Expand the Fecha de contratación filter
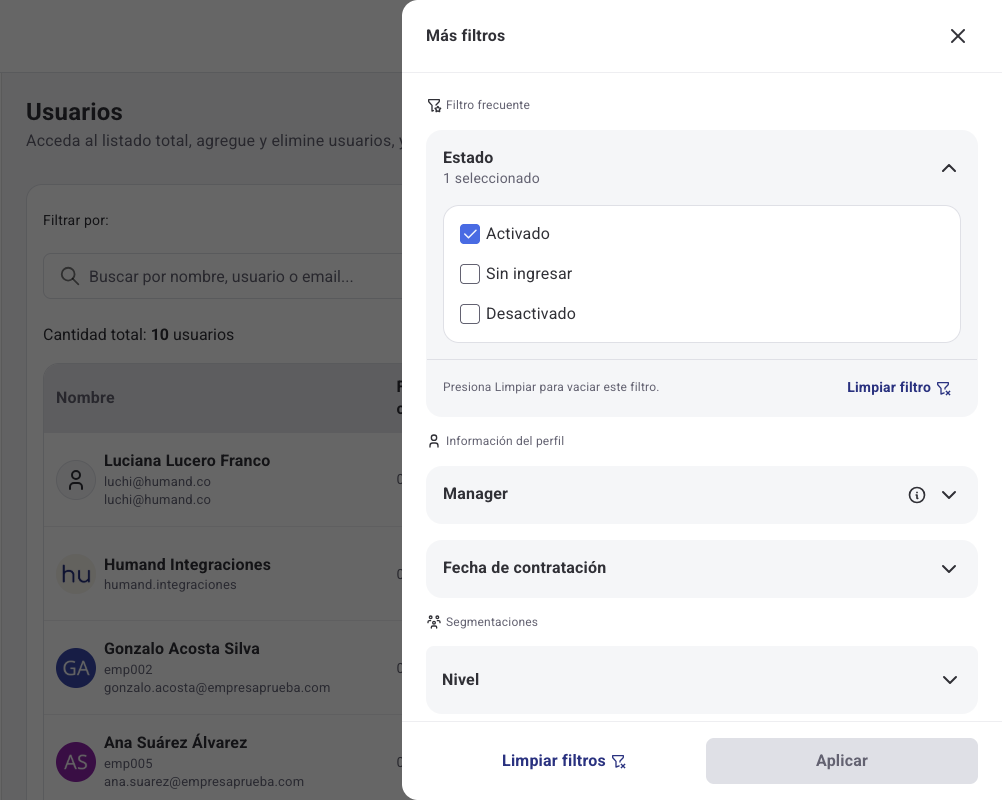This screenshot has width=1002, height=800. pyautogui.click(x=949, y=569)
